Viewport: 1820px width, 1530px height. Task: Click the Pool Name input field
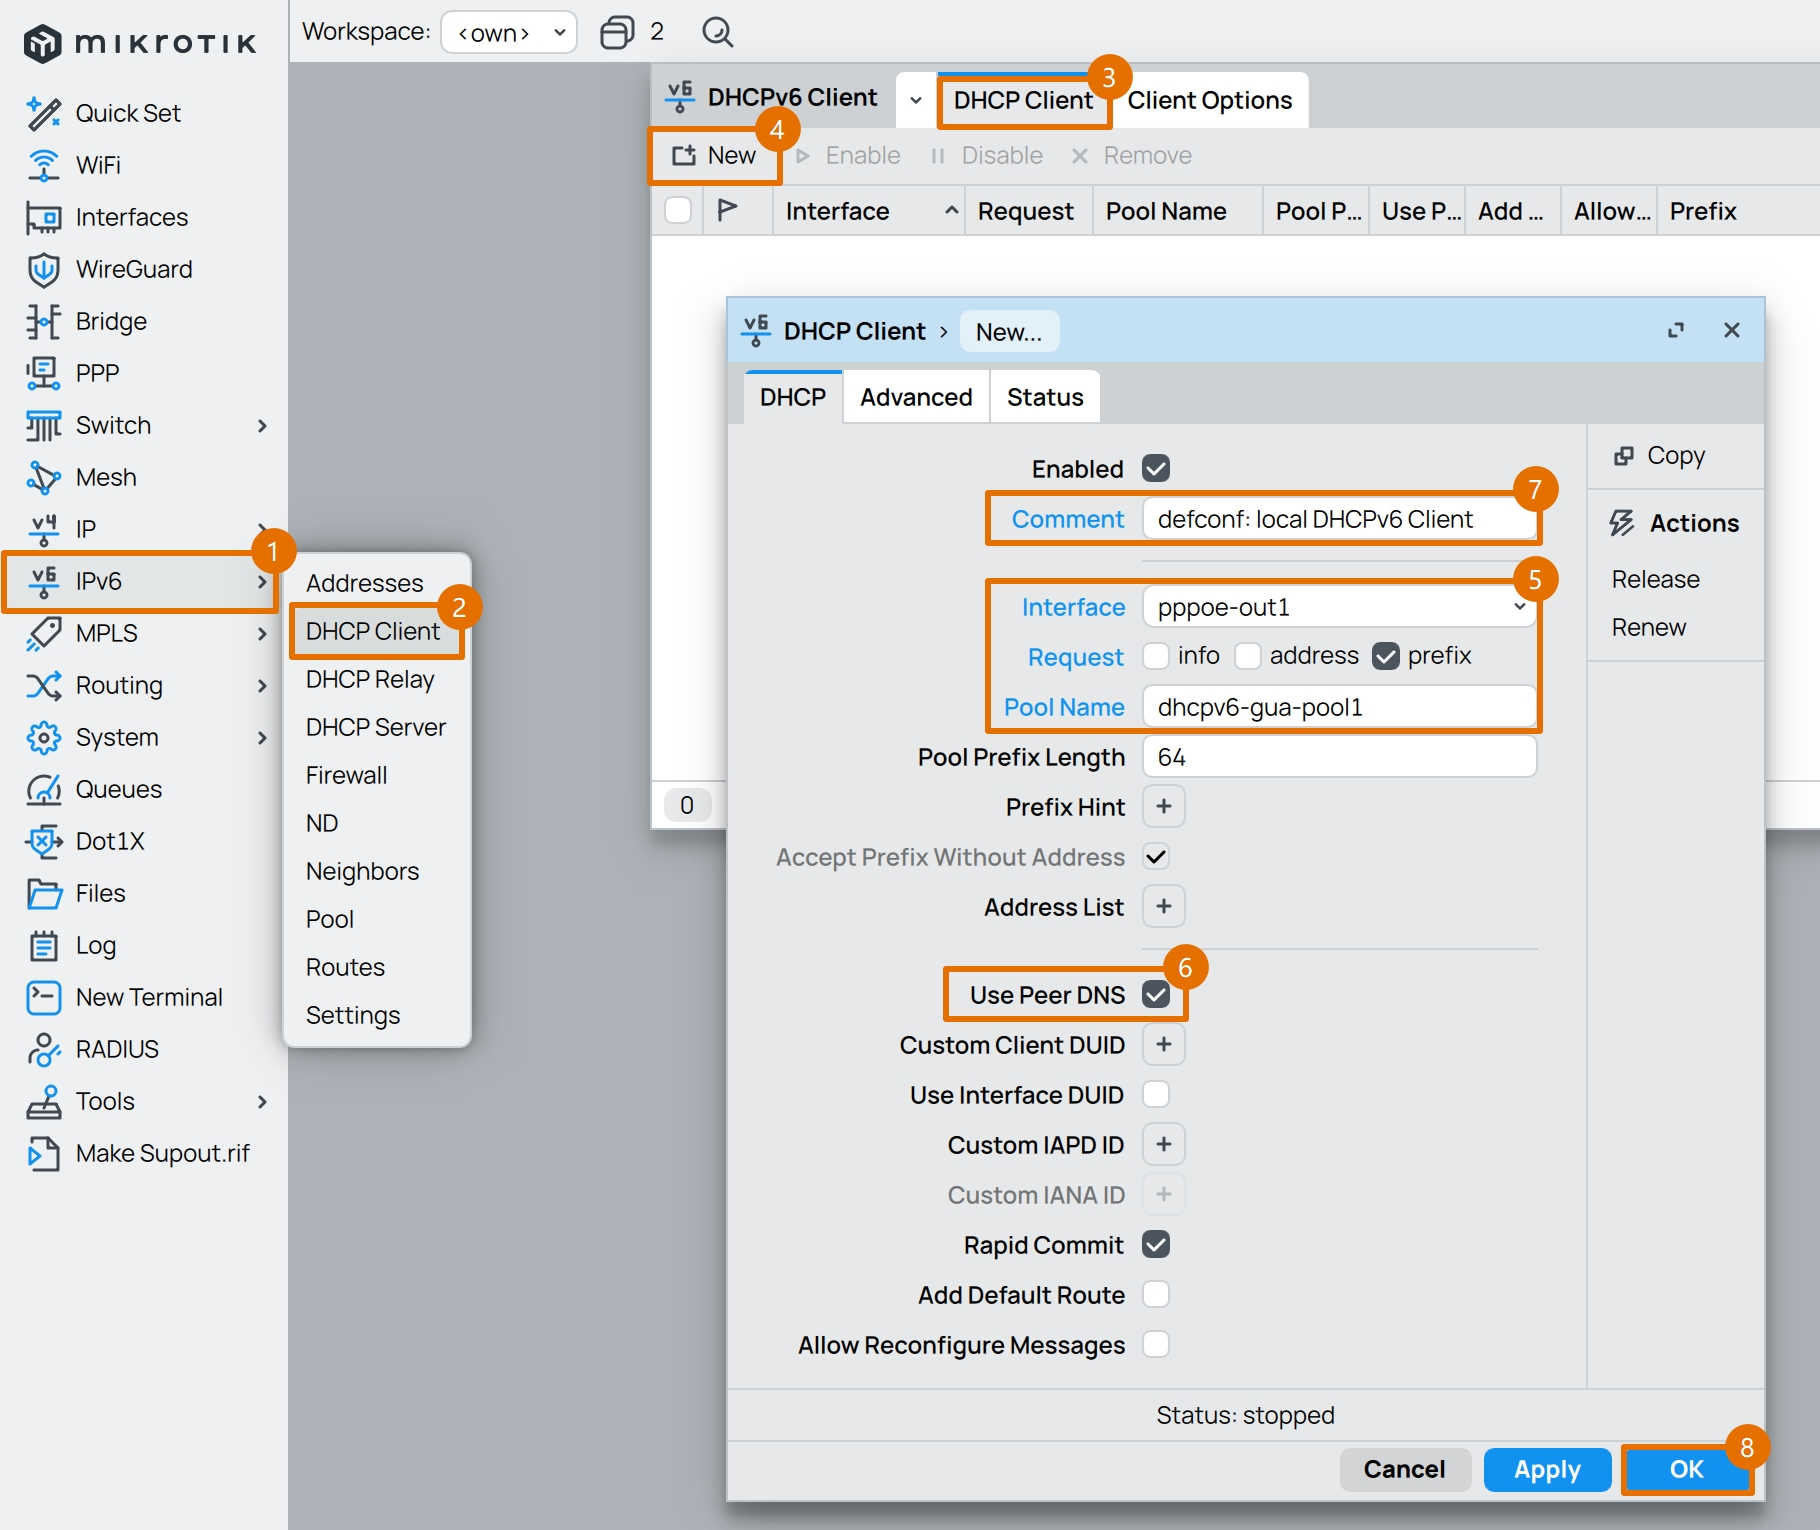tap(1339, 707)
